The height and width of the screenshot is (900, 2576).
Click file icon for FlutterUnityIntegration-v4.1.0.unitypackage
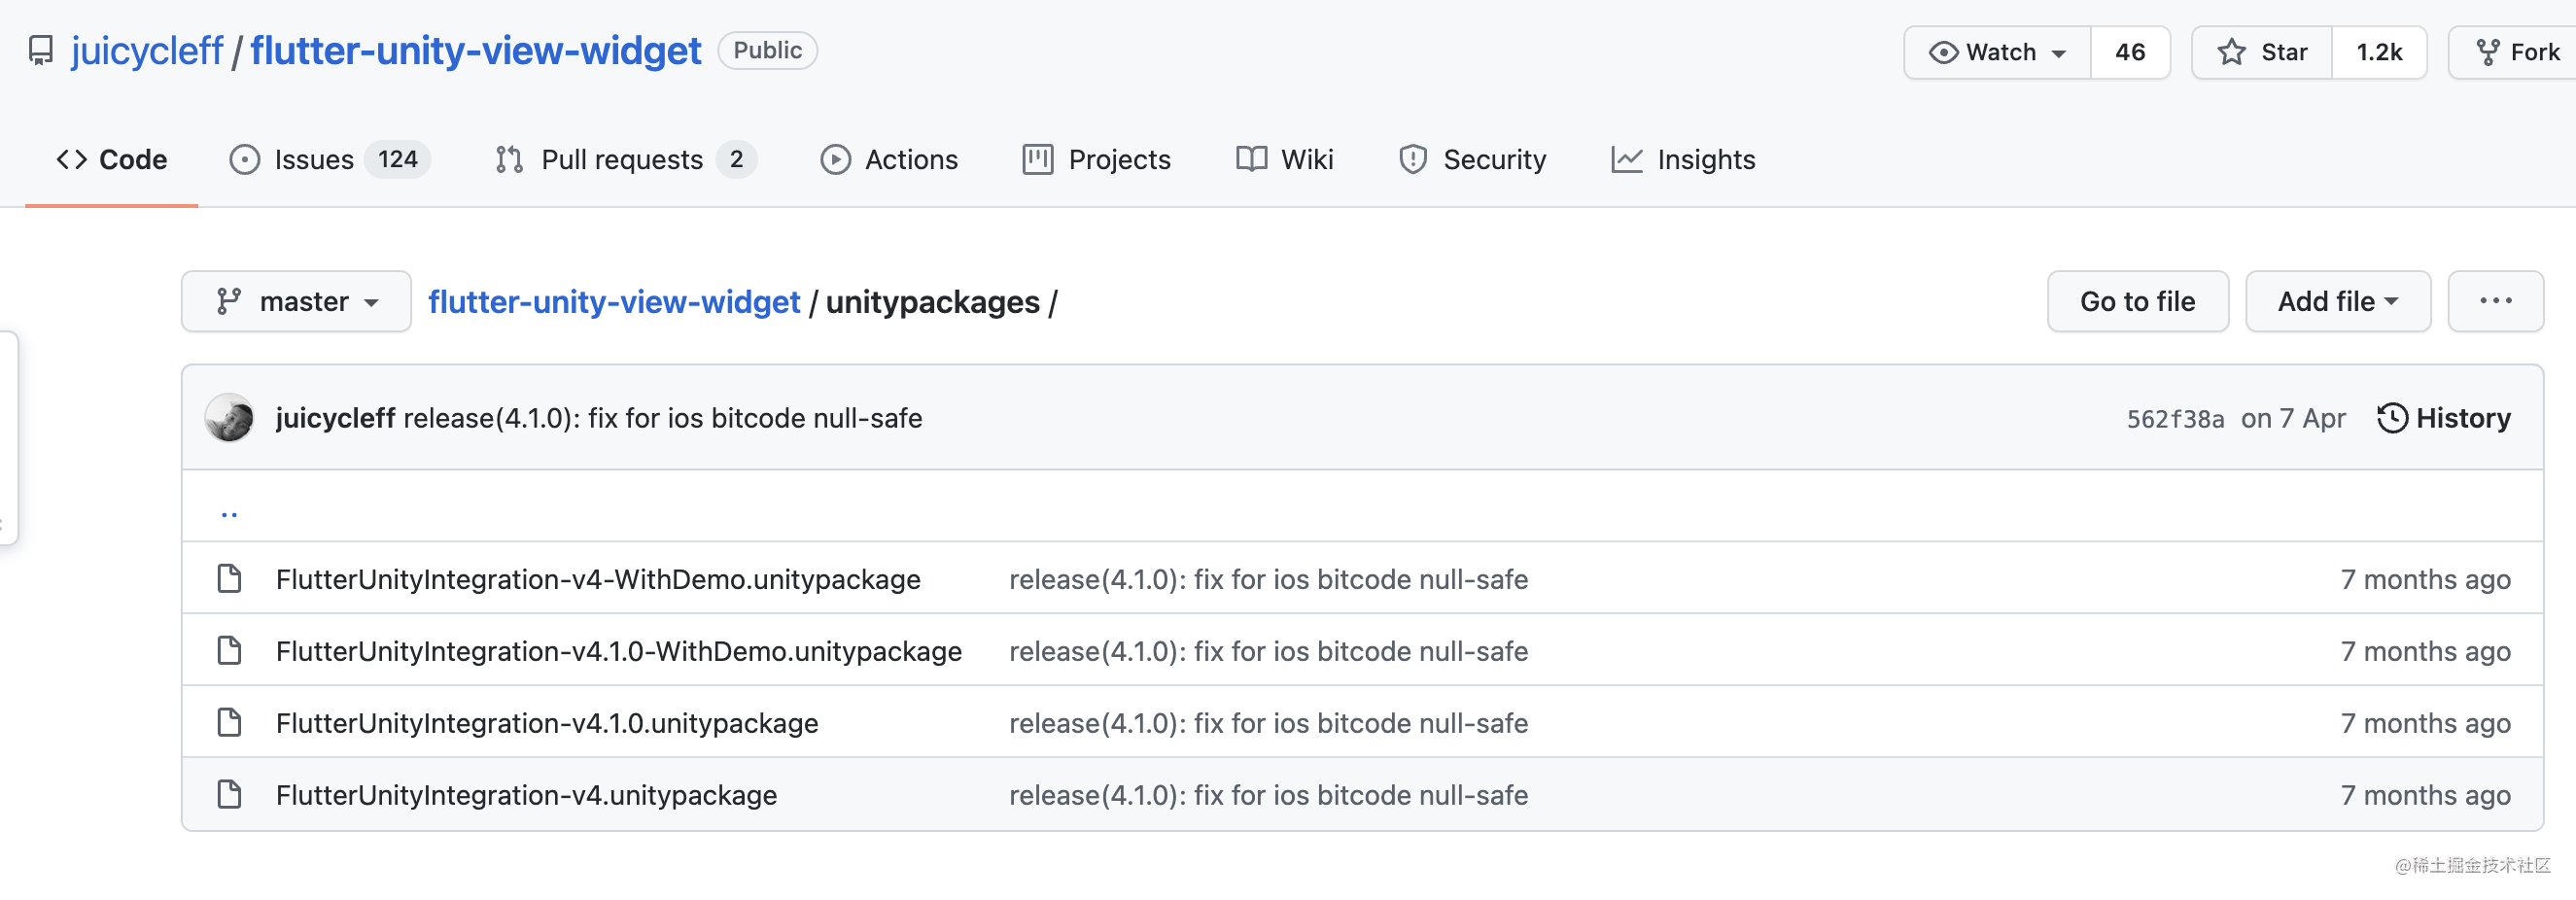coord(229,723)
